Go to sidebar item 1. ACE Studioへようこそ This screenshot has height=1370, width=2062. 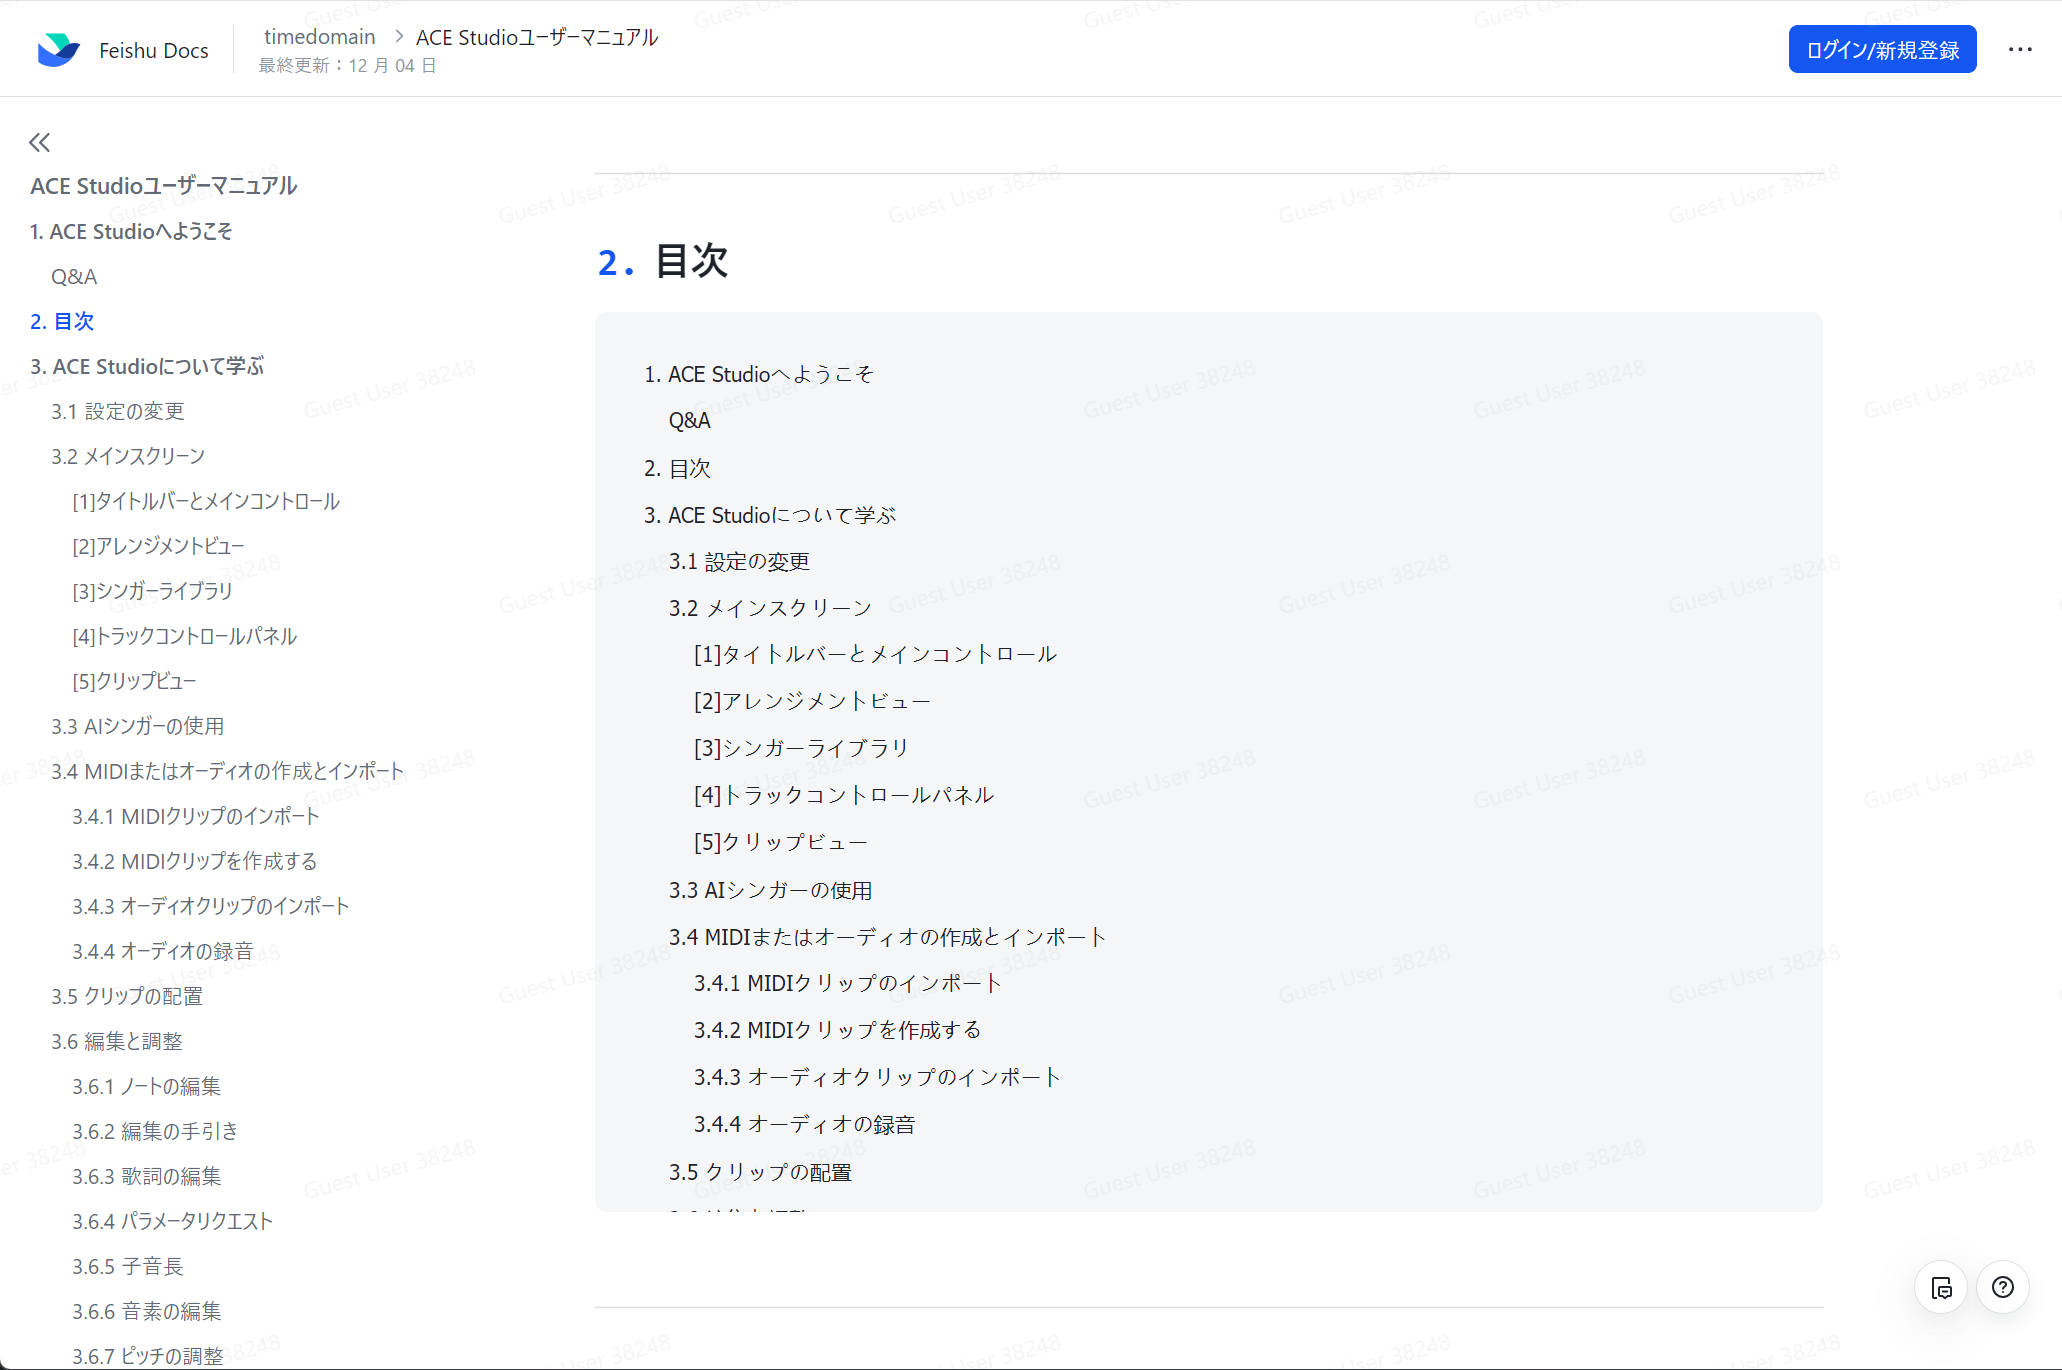[131, 231]
